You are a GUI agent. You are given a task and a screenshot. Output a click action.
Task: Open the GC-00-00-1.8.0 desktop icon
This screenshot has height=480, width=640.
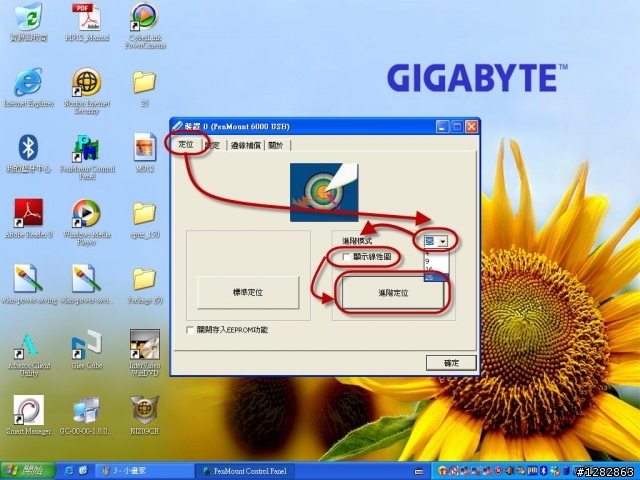tap(87, 411)
